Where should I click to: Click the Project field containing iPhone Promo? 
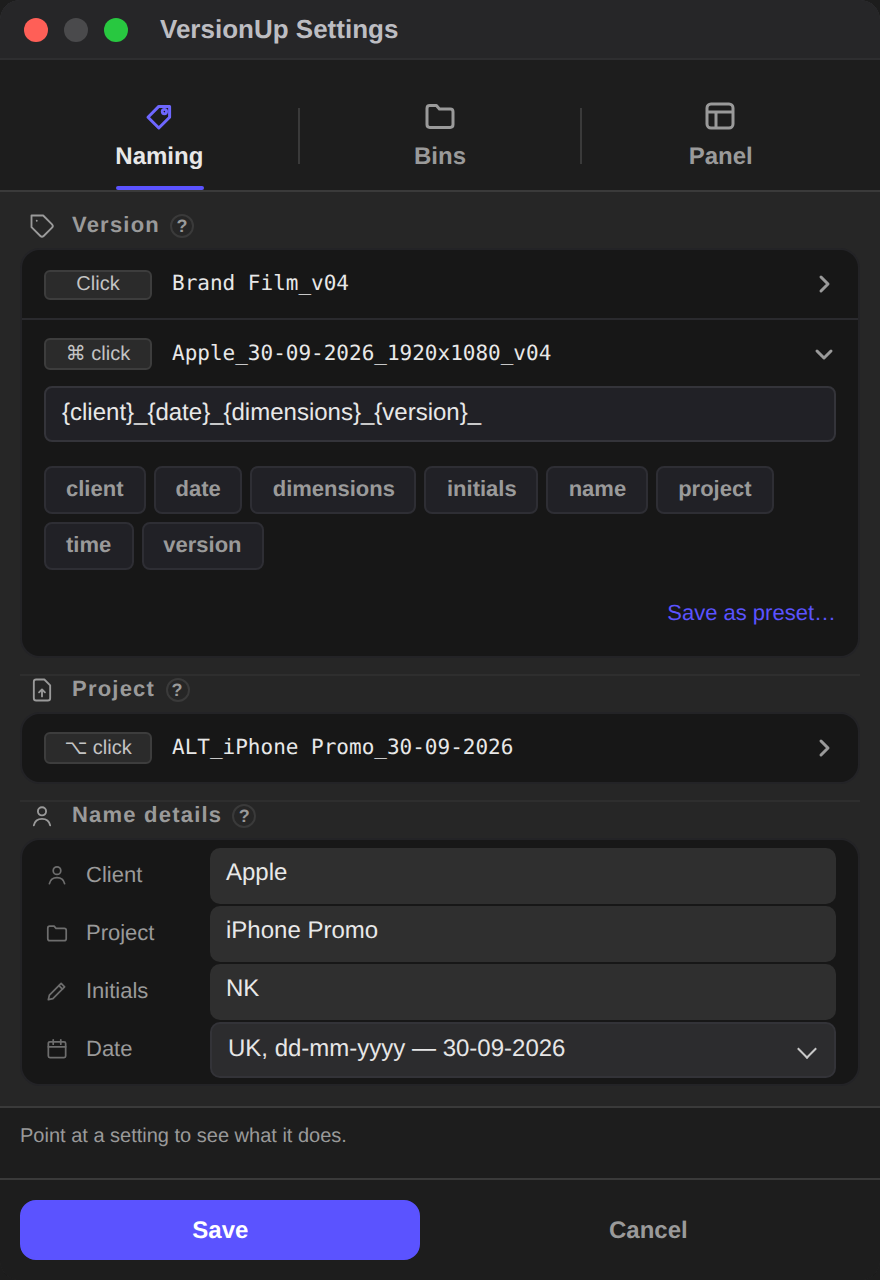(523, 934)
